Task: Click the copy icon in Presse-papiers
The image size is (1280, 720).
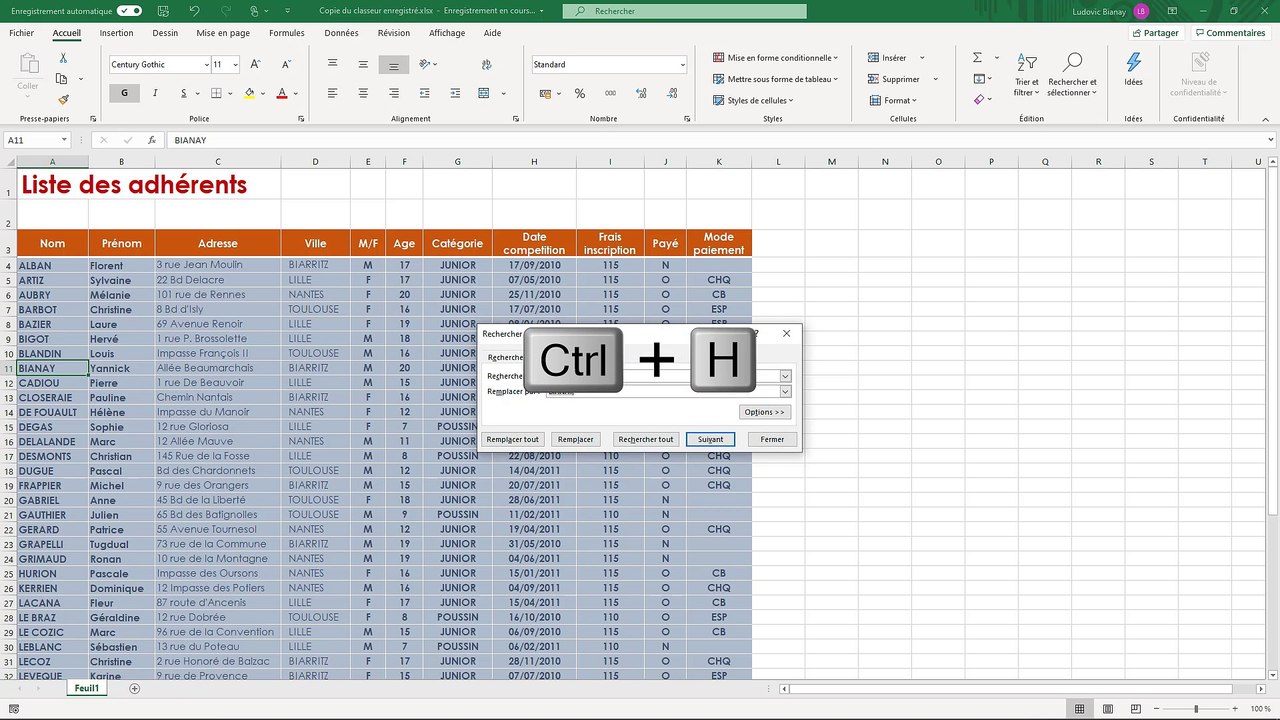Action: pos(62,79)
